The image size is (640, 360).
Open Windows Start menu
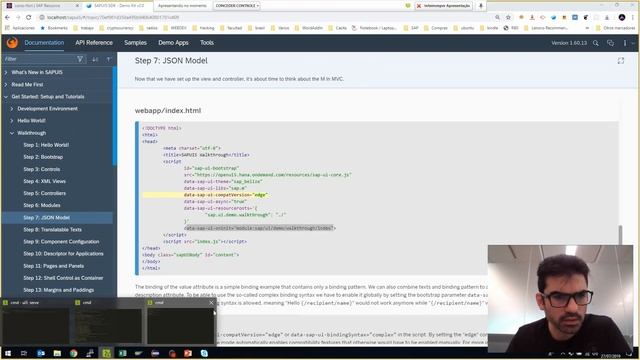click(x=8, y=353)
